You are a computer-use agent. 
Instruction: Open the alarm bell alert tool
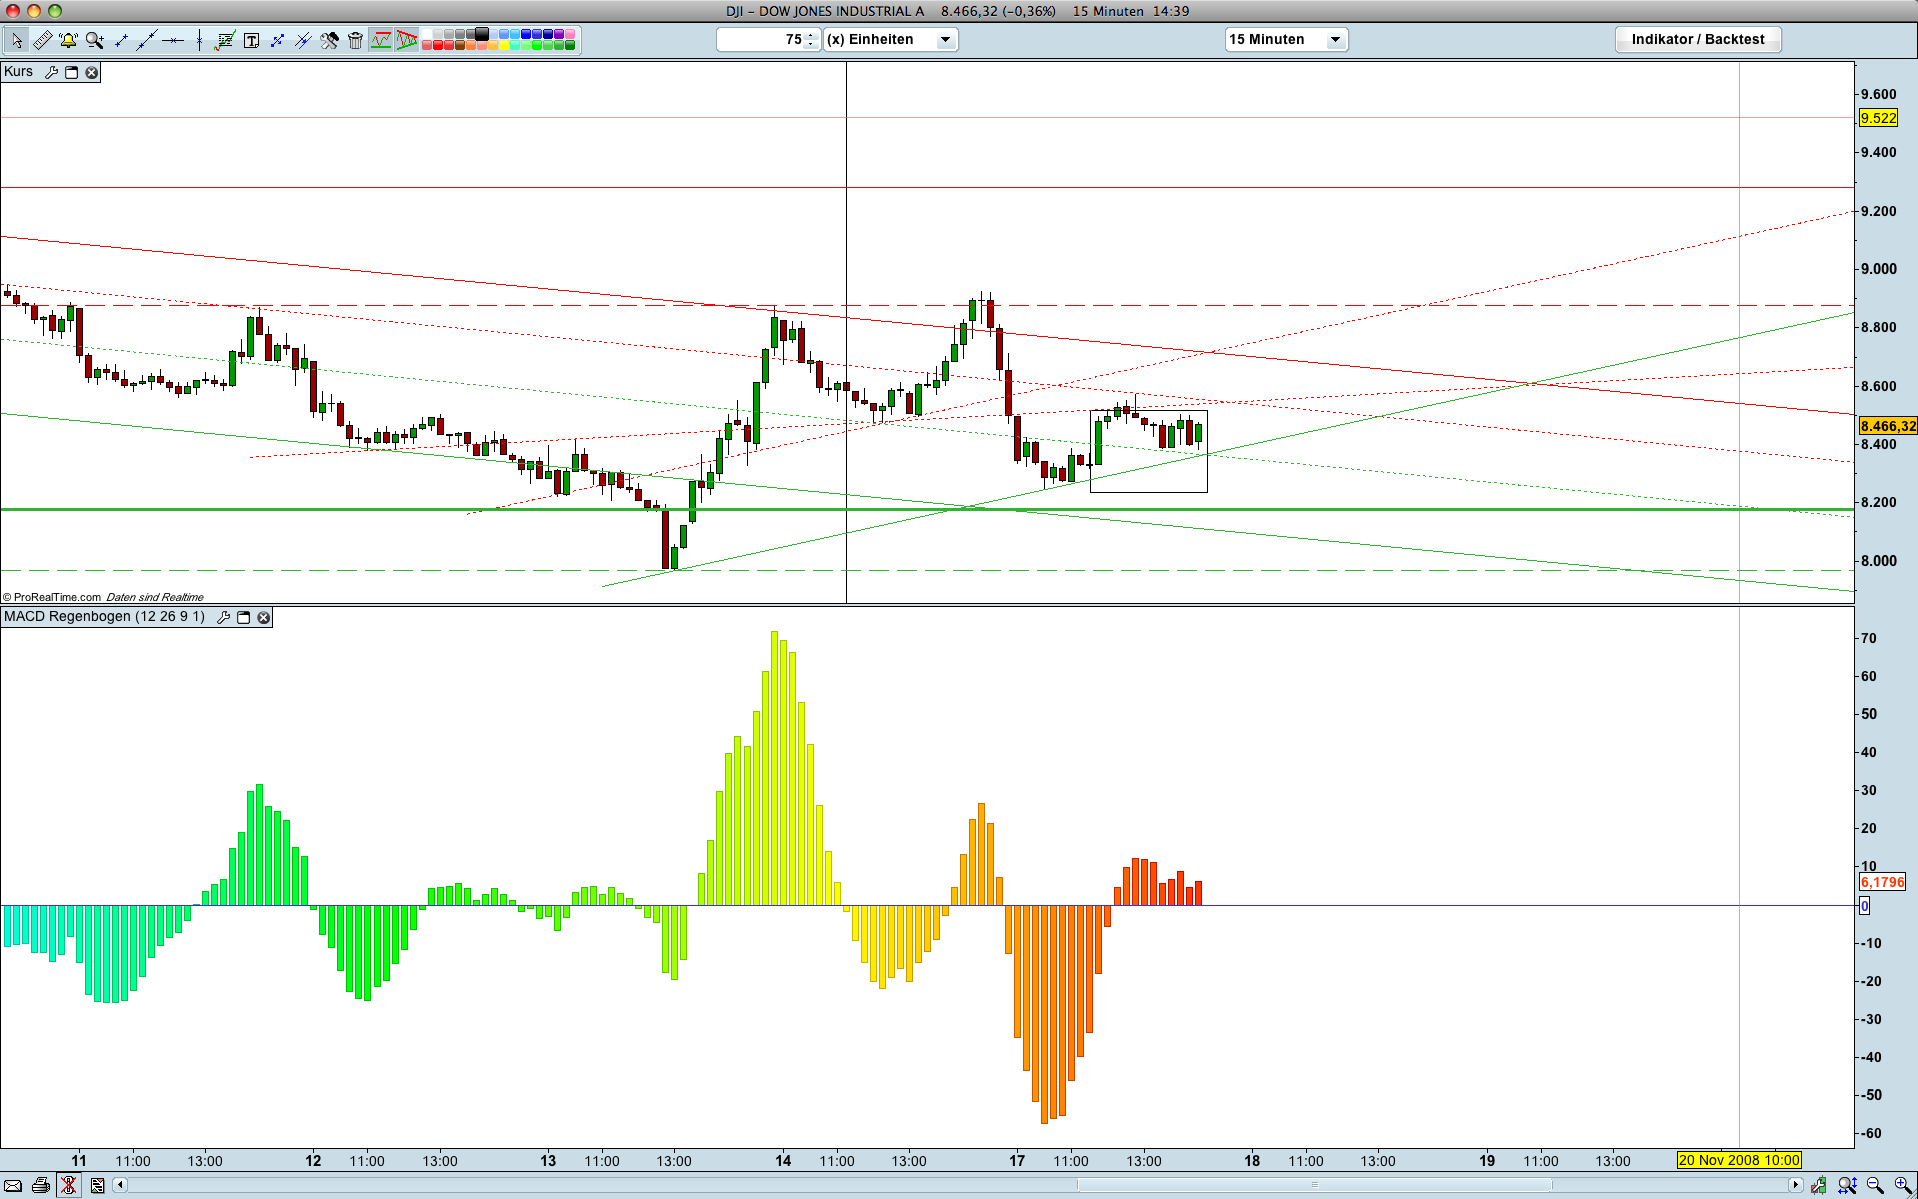coord(68,40)
